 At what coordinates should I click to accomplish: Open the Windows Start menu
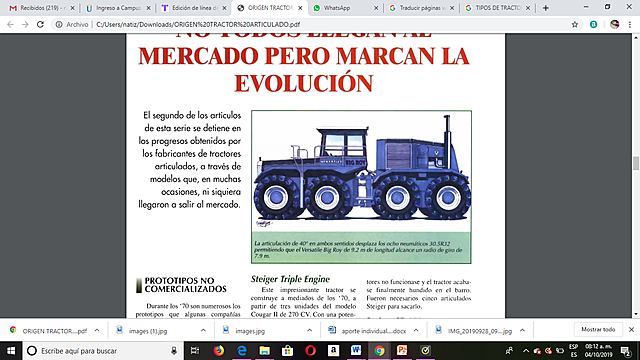click(x=11, y=351)
